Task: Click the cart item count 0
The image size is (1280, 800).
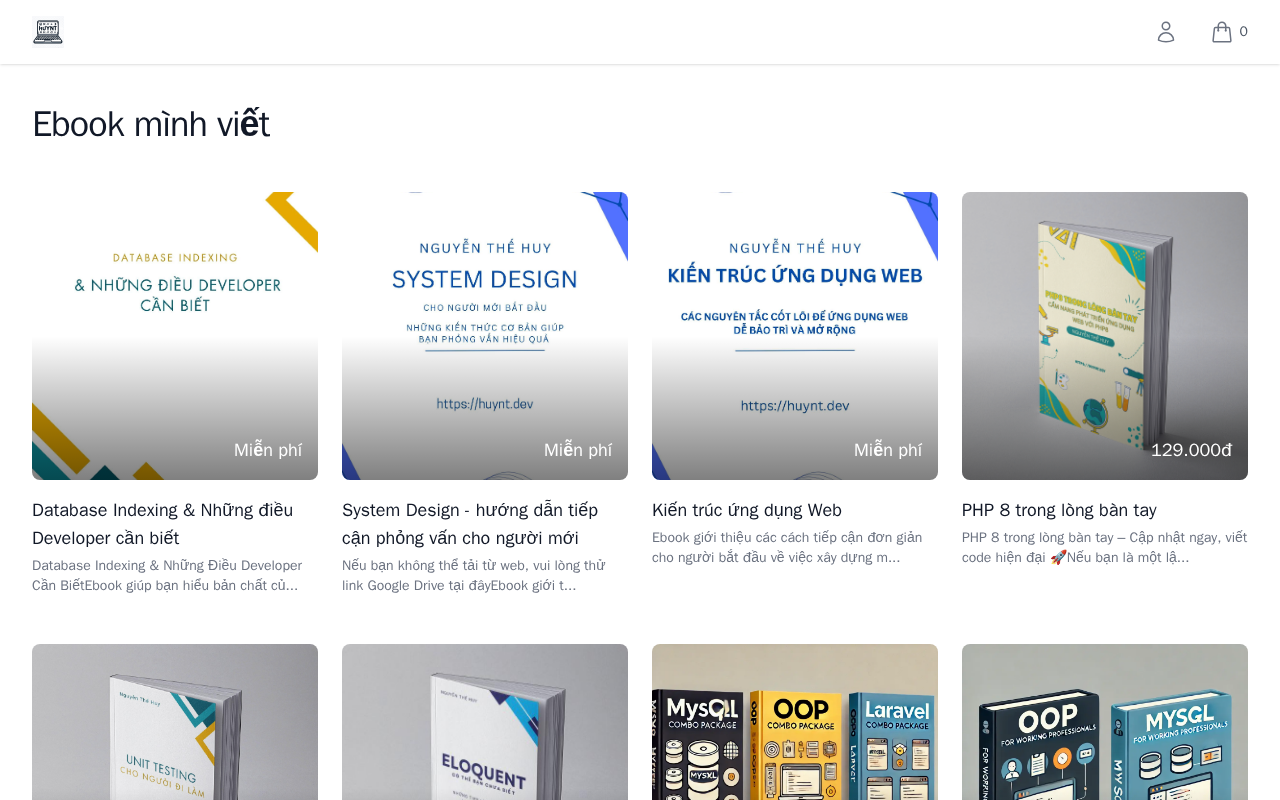Action: click(x=1244, y=32)
